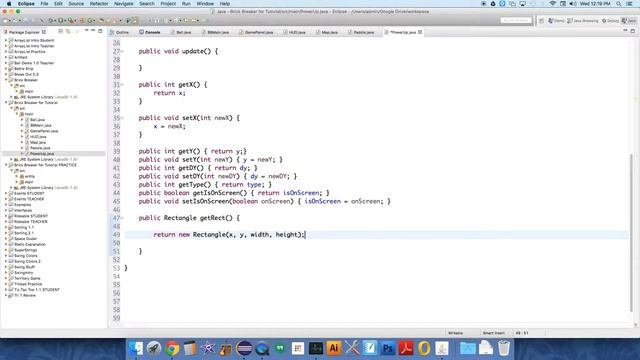This screenshot has width=640, height=360.
Task: Open the Project menu
Action: click(168, 4)
